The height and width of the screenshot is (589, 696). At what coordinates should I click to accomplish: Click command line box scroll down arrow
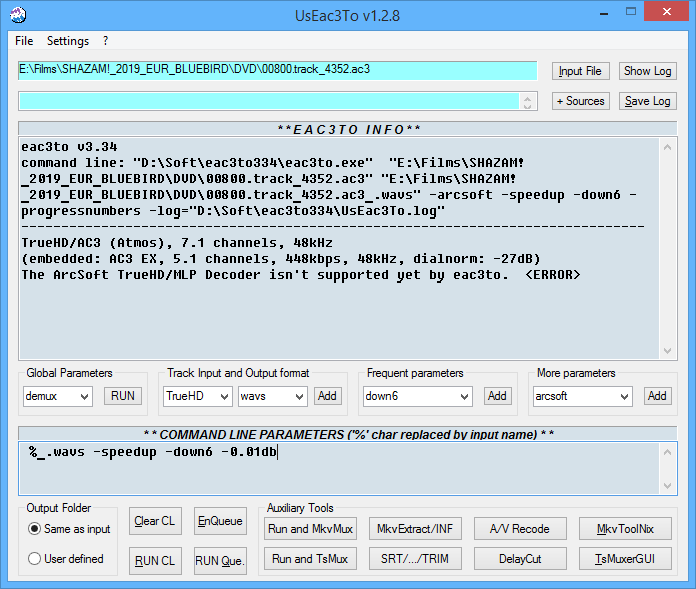[668, 486]
